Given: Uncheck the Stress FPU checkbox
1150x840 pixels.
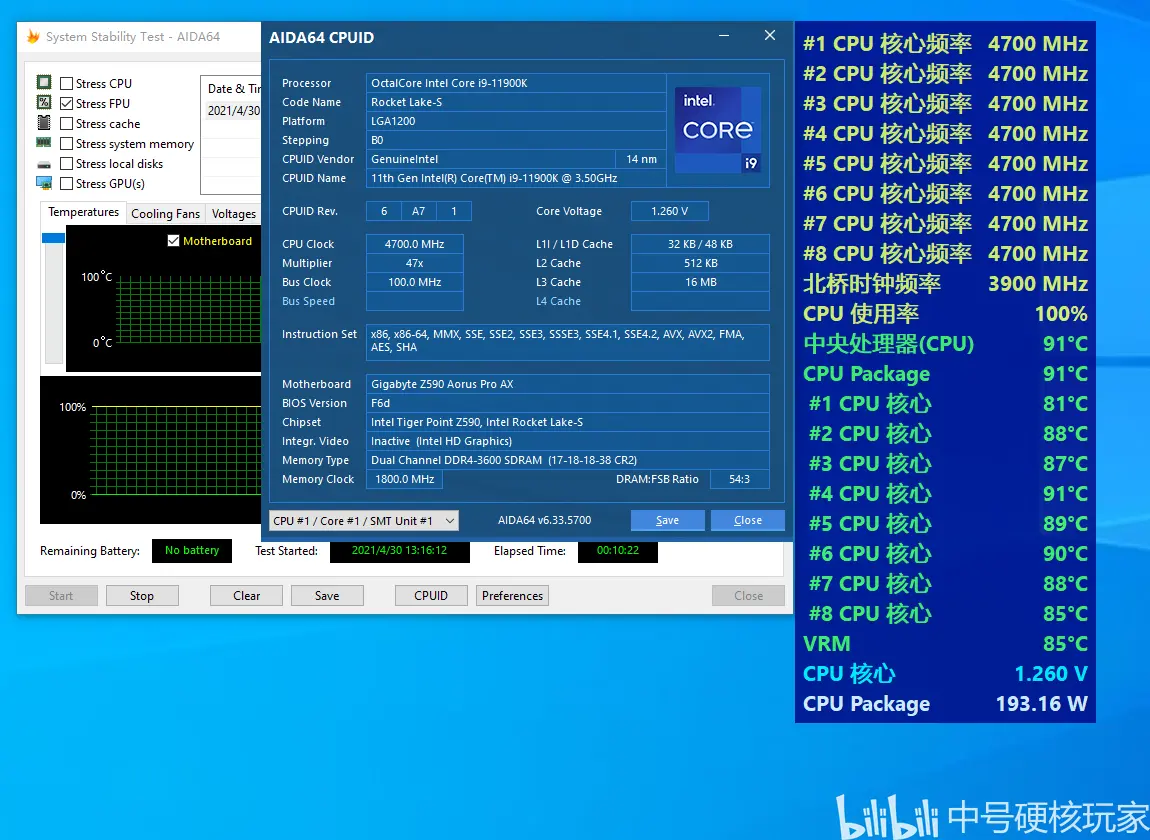Looking at the screenshot, I should pyautogui.click(x=67, y=103).
